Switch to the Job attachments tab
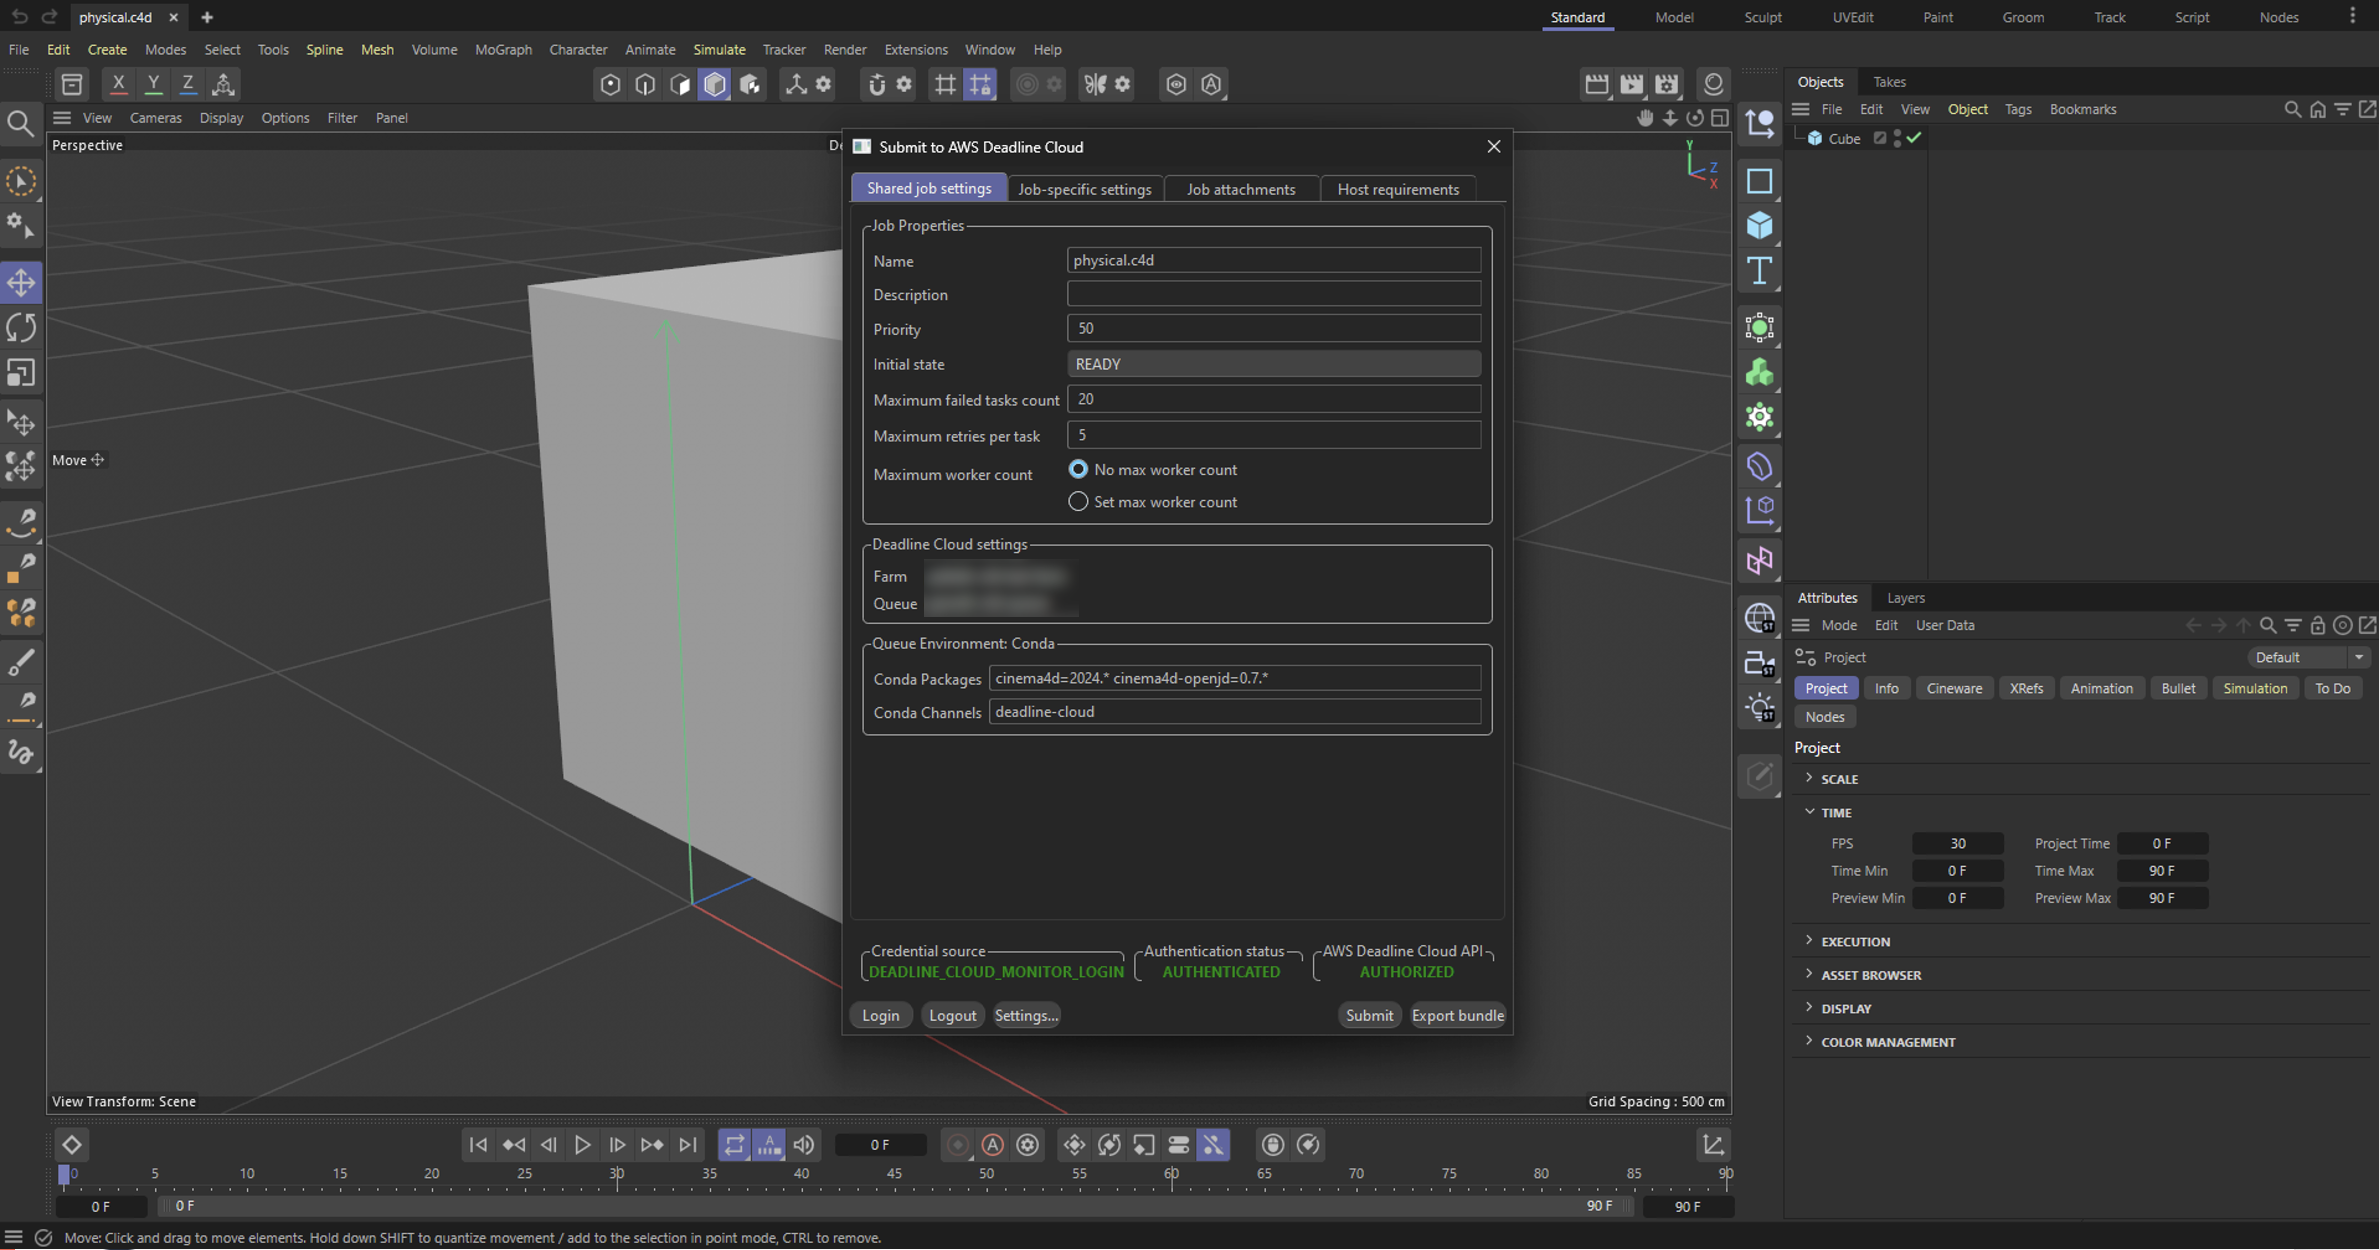Image resolution: width=2380 pixels, height=1250 pixels. point(1241,188)
